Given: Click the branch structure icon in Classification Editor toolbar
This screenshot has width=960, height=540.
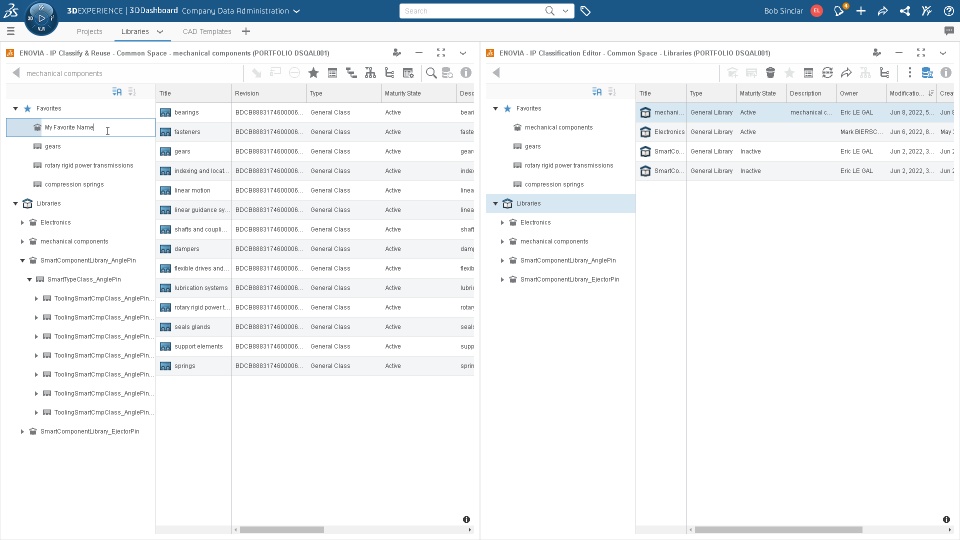Looking at the screenshot, I should coord(884,73).
